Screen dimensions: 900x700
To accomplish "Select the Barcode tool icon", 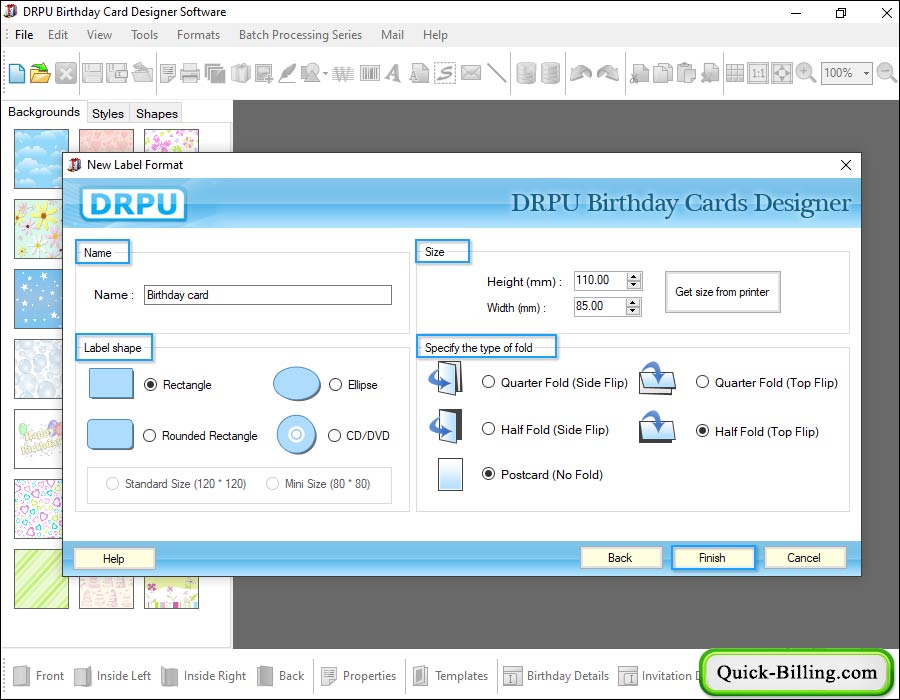I will point(370,73).
